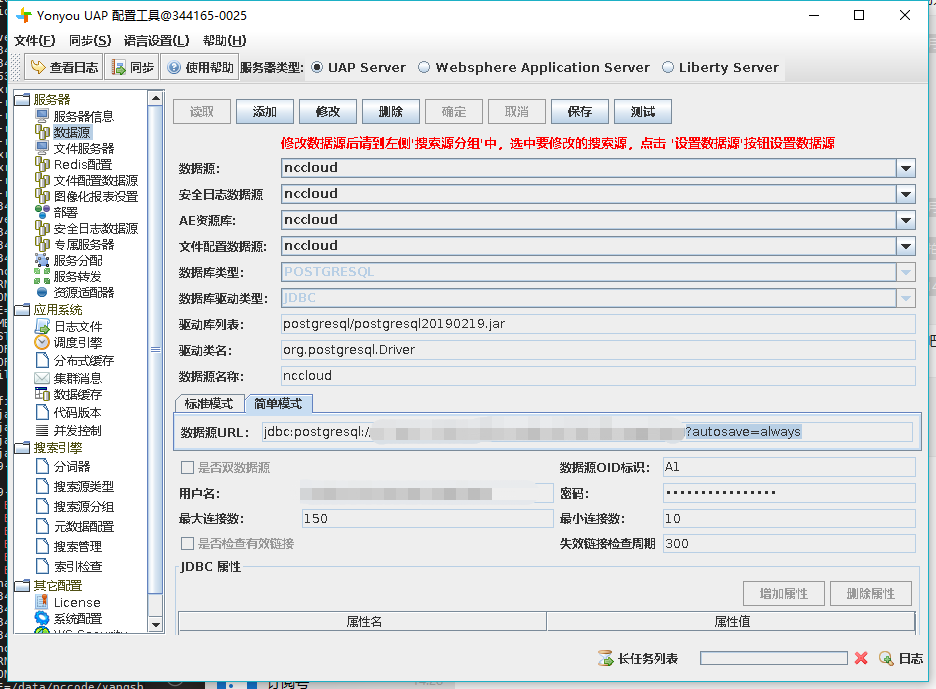Expand the AE资源库 dropdown

pyautogui.click(x=906, y=220)
